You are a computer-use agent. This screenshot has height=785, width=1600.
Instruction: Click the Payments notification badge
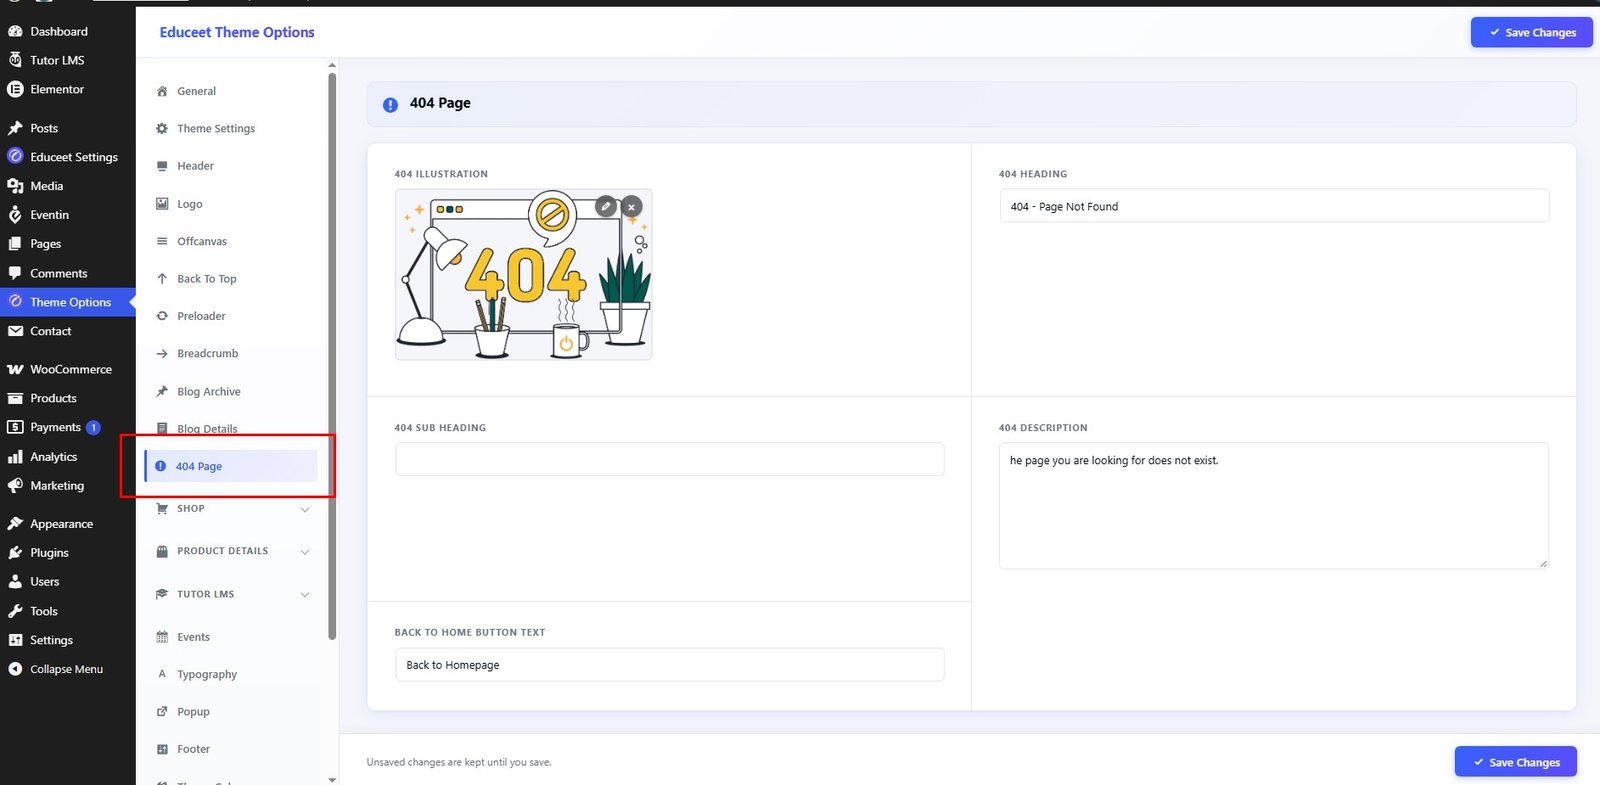[x=93, y=428]
